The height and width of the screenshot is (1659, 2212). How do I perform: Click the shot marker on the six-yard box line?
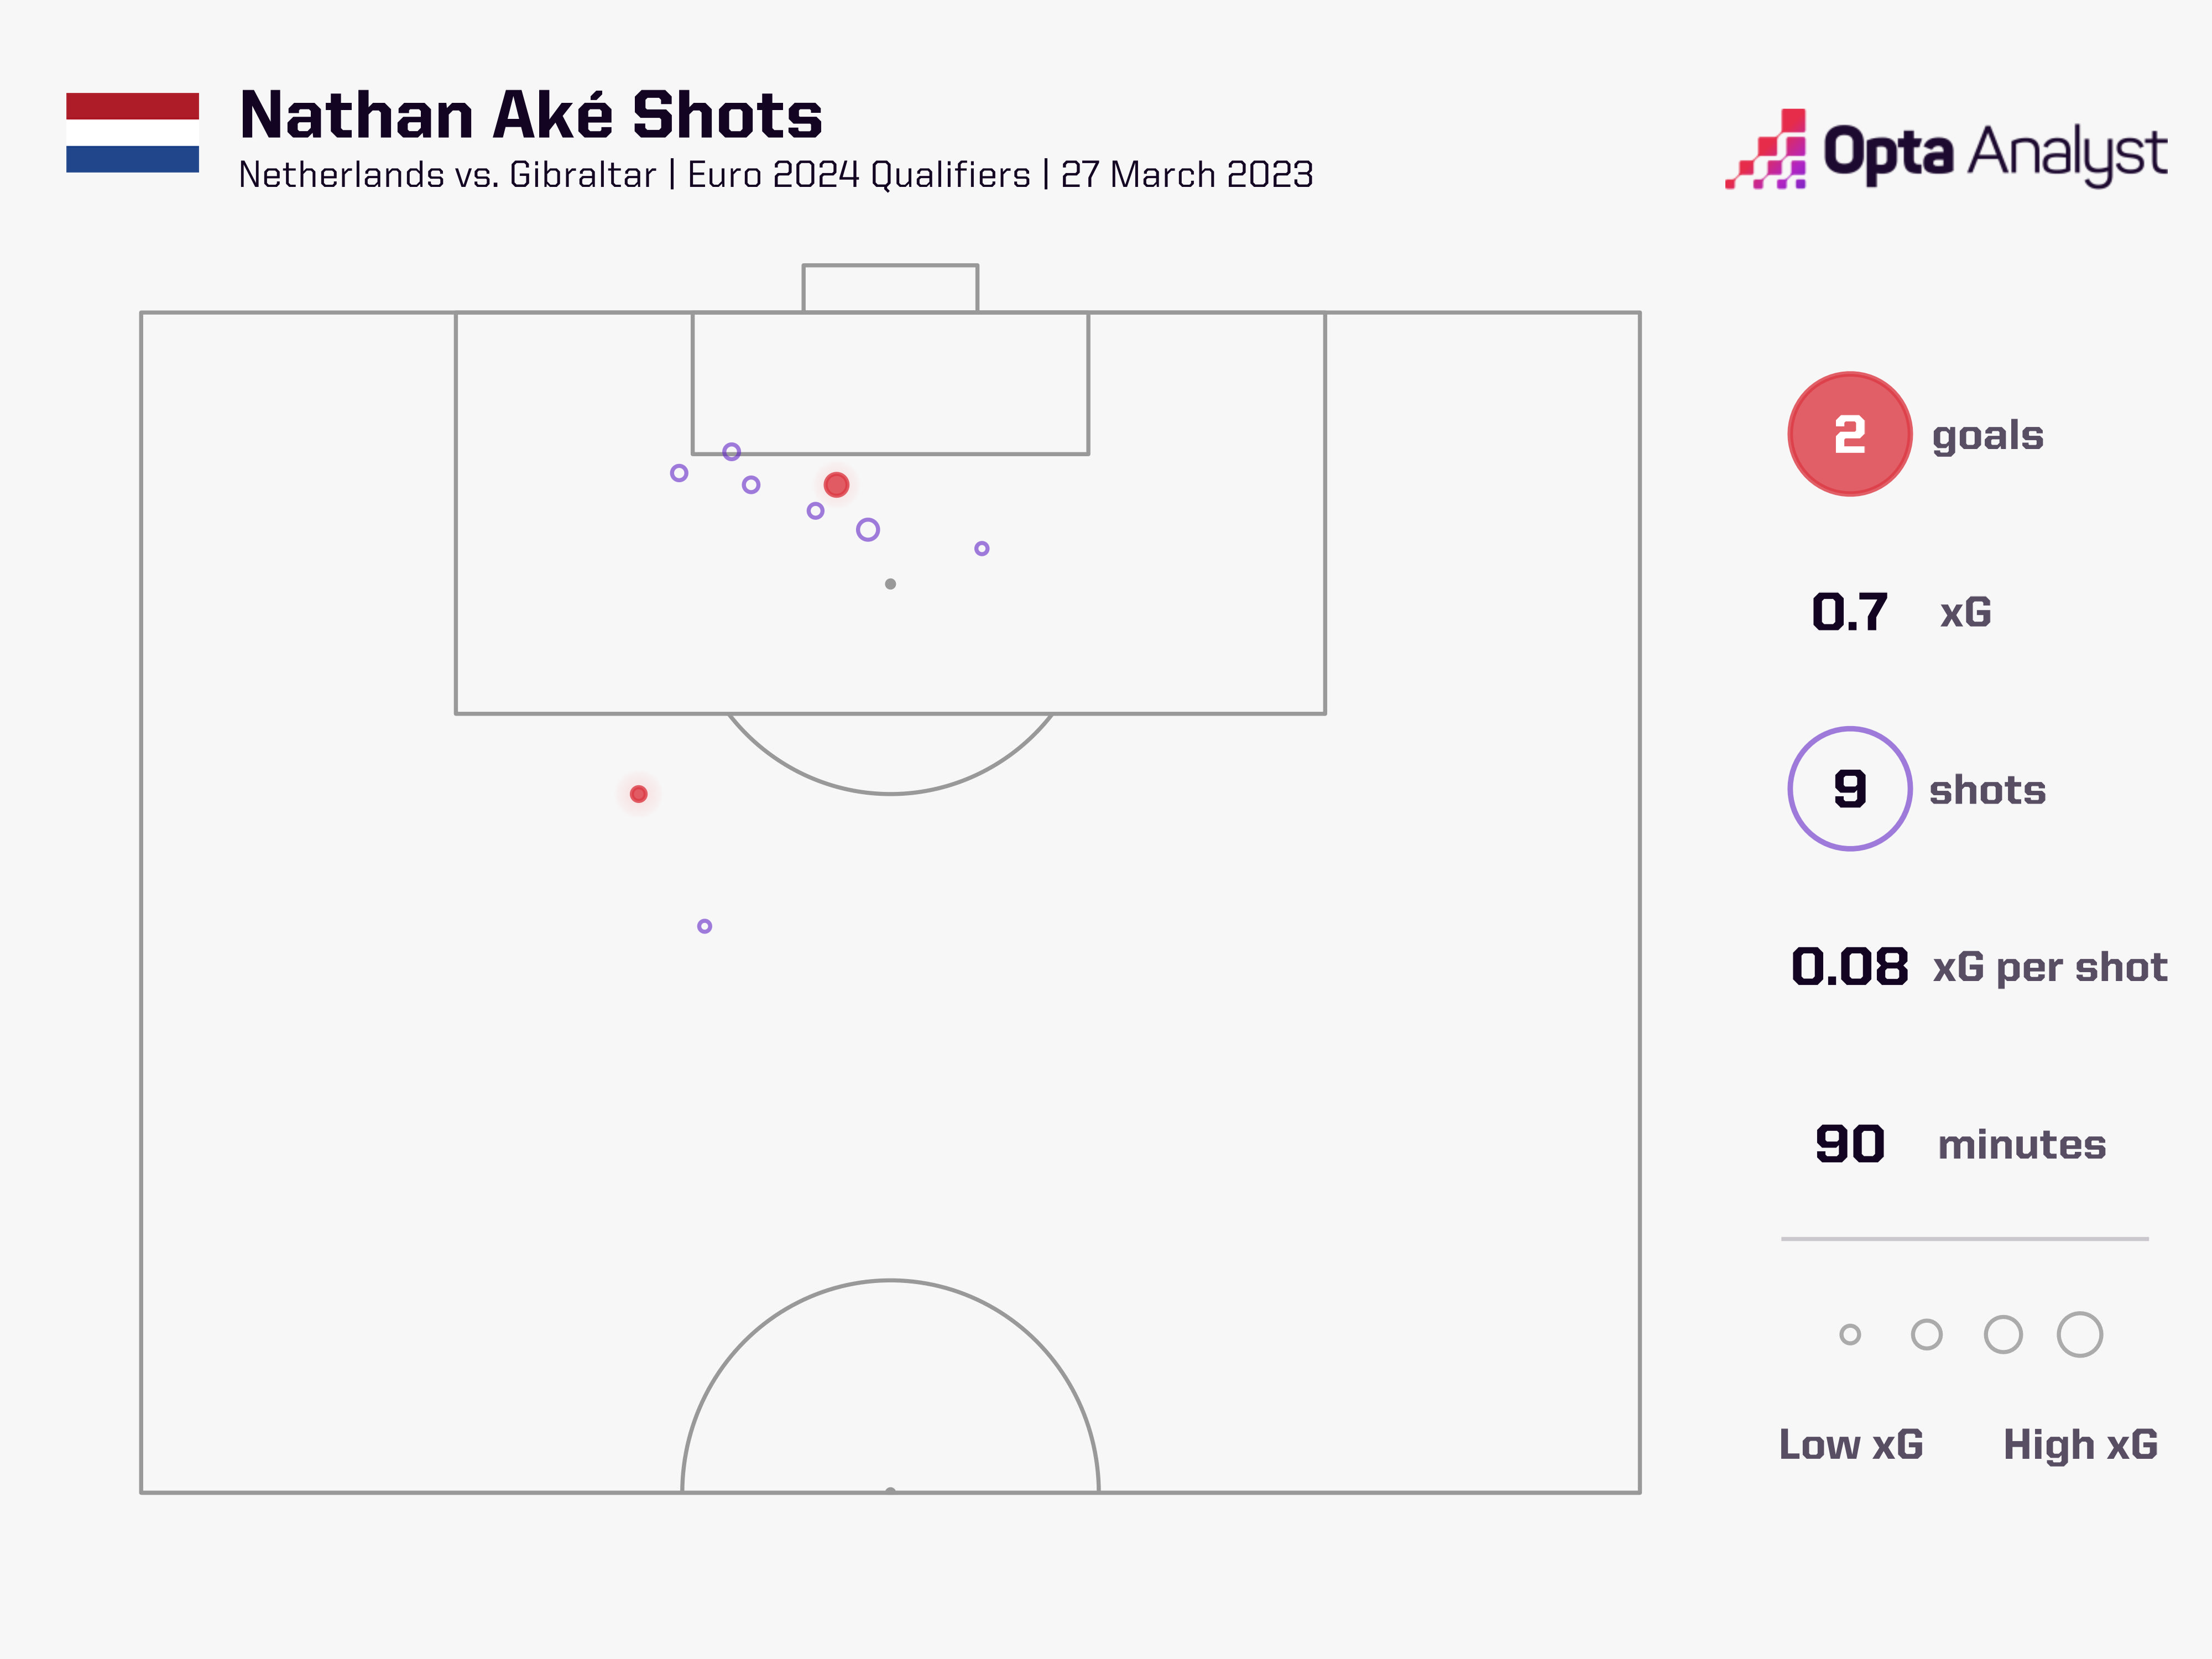click(x=731, y=452)
